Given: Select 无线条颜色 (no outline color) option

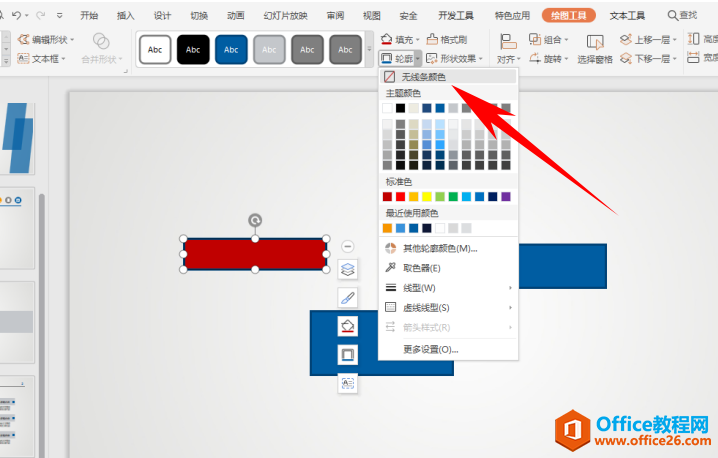Looking at the screenshot, I should (x=424, y=76).
